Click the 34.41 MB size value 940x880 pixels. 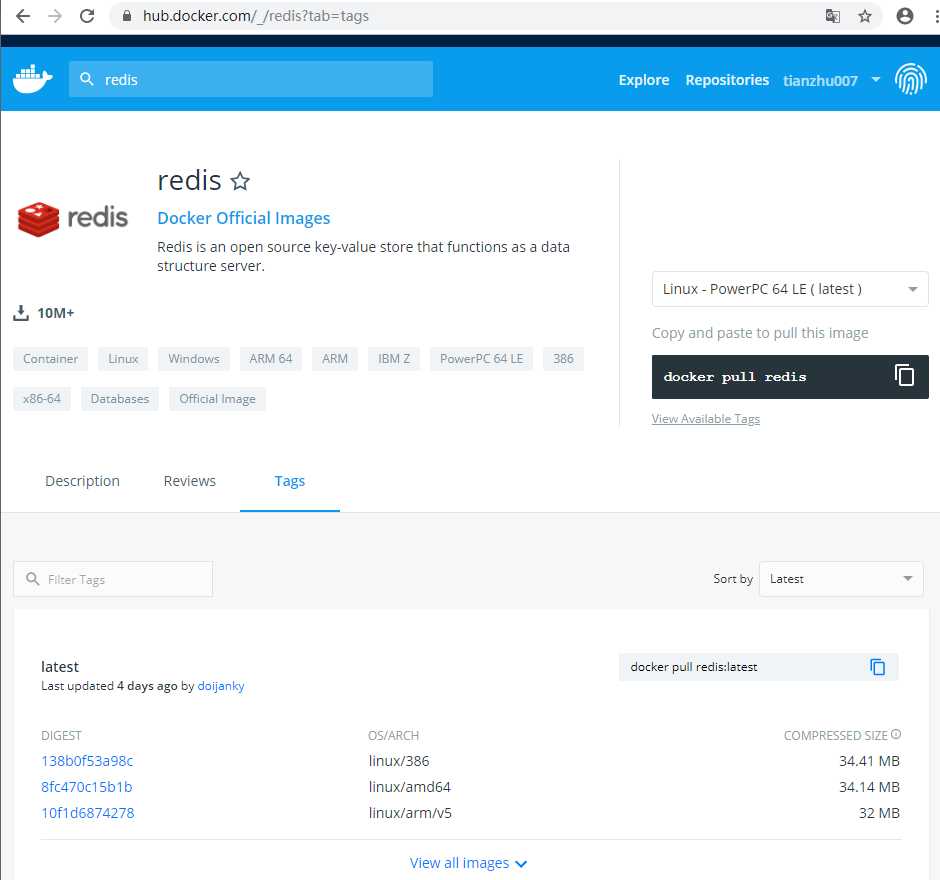click(869, 761)
